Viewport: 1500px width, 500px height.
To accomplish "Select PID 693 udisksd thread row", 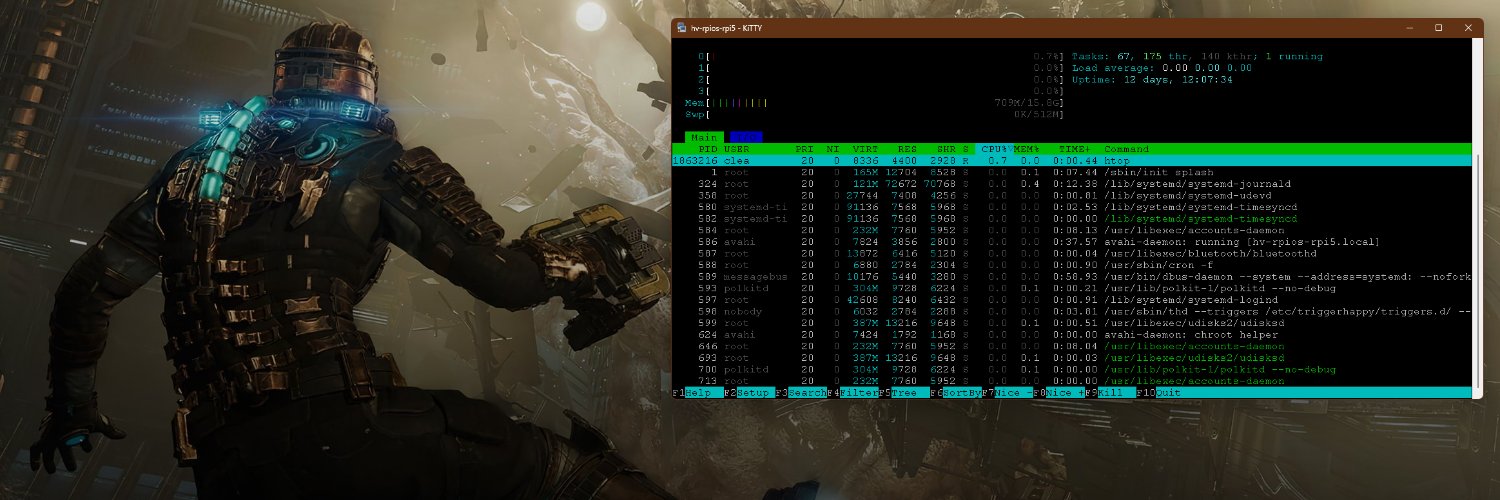I will 1071,357.
